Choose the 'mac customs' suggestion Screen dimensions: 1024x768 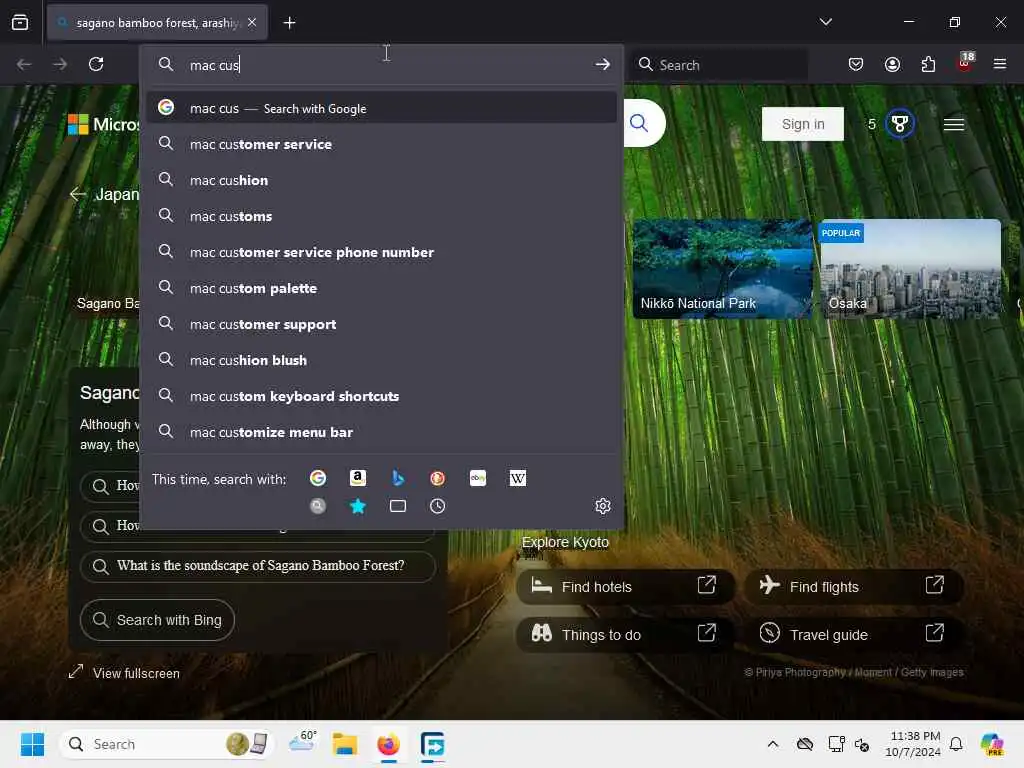pos(381,216)
